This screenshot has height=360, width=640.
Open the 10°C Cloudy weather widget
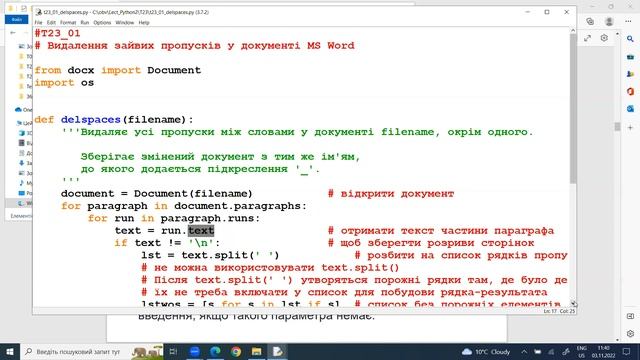click(x=486, y=351)
